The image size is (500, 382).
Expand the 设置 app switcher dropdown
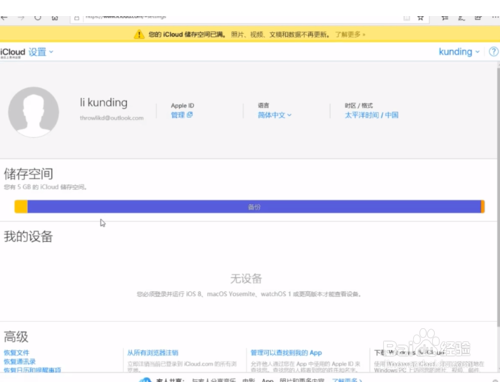[x=41, y=52]
